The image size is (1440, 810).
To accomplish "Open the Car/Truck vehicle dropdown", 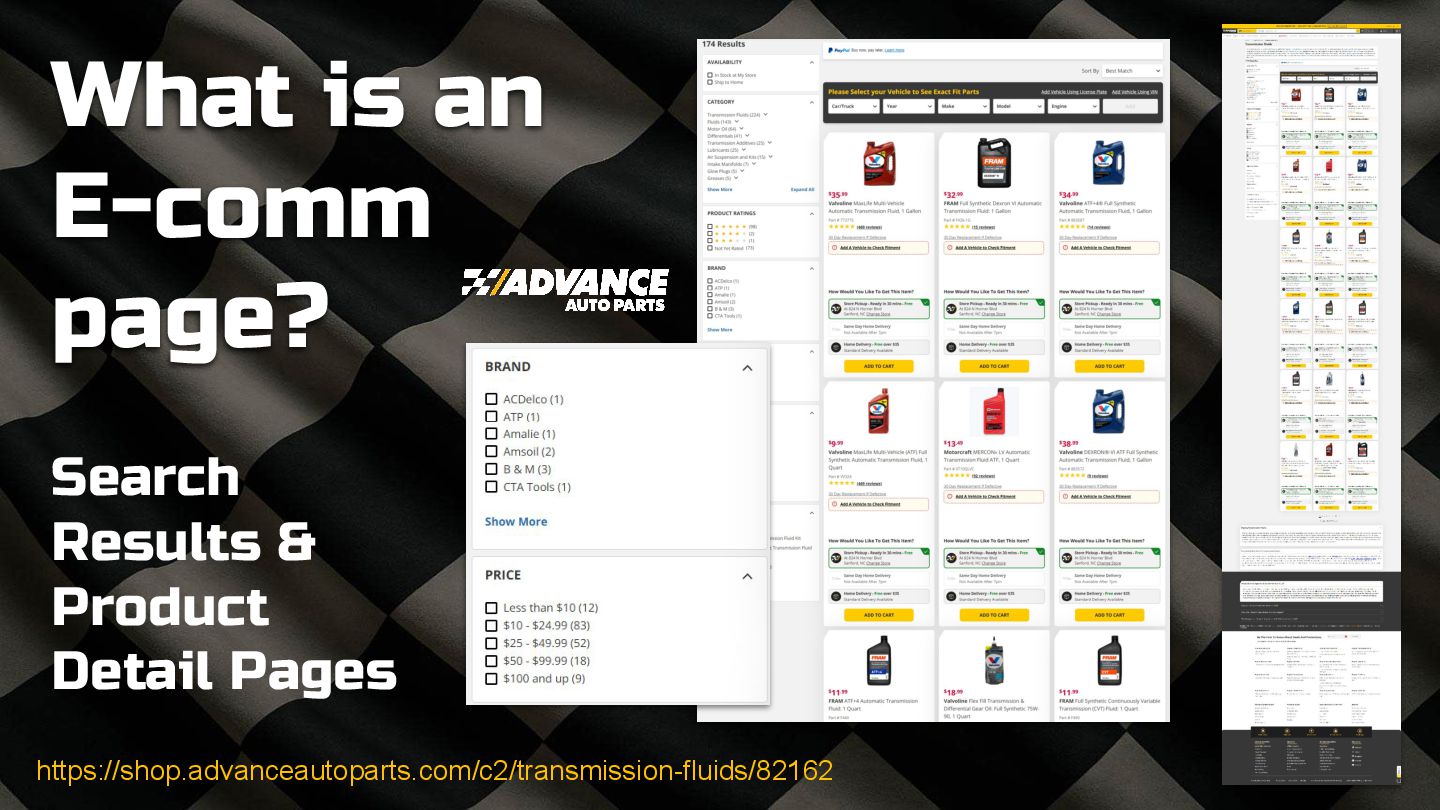I will click(853, 106).
